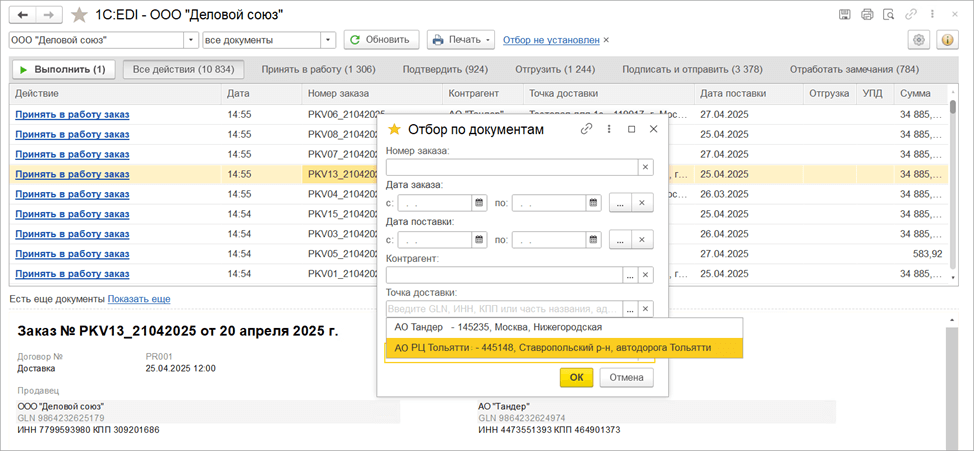Click 'Отбор не установлен' filter link

tap(551, 40)
